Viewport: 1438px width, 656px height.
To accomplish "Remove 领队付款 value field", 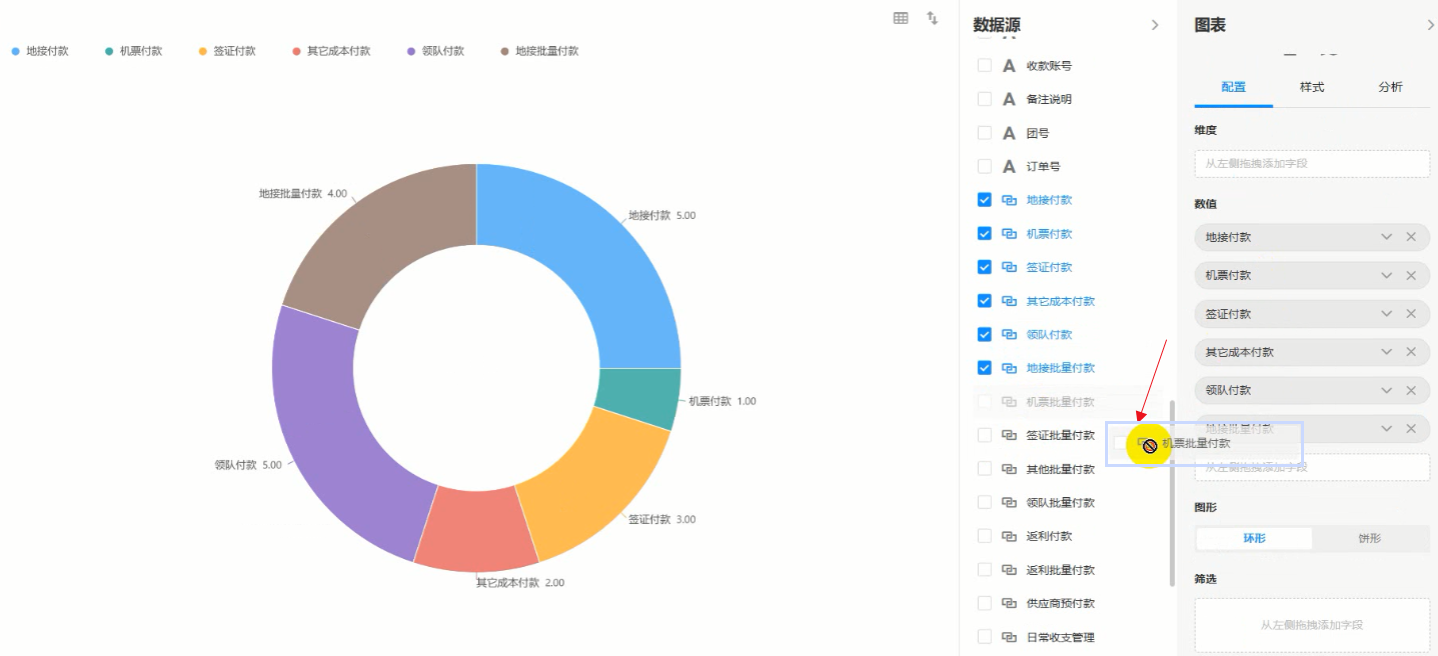I will click(1411, 390).
